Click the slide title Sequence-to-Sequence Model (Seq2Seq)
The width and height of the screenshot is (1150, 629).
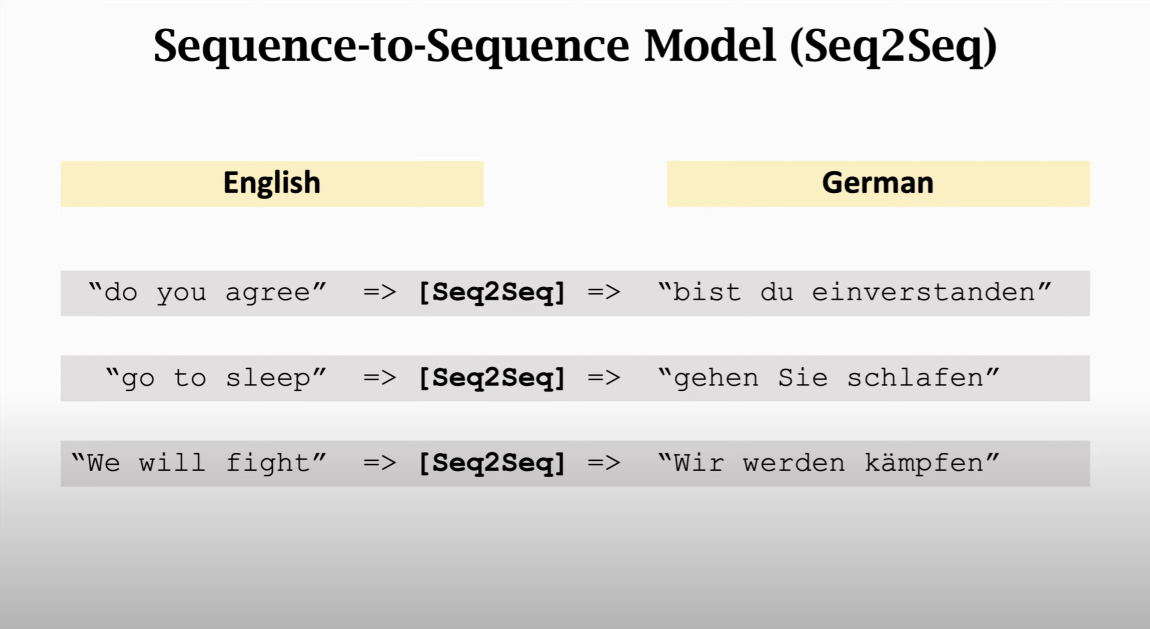pyautogui.click(x=575, y=46)
